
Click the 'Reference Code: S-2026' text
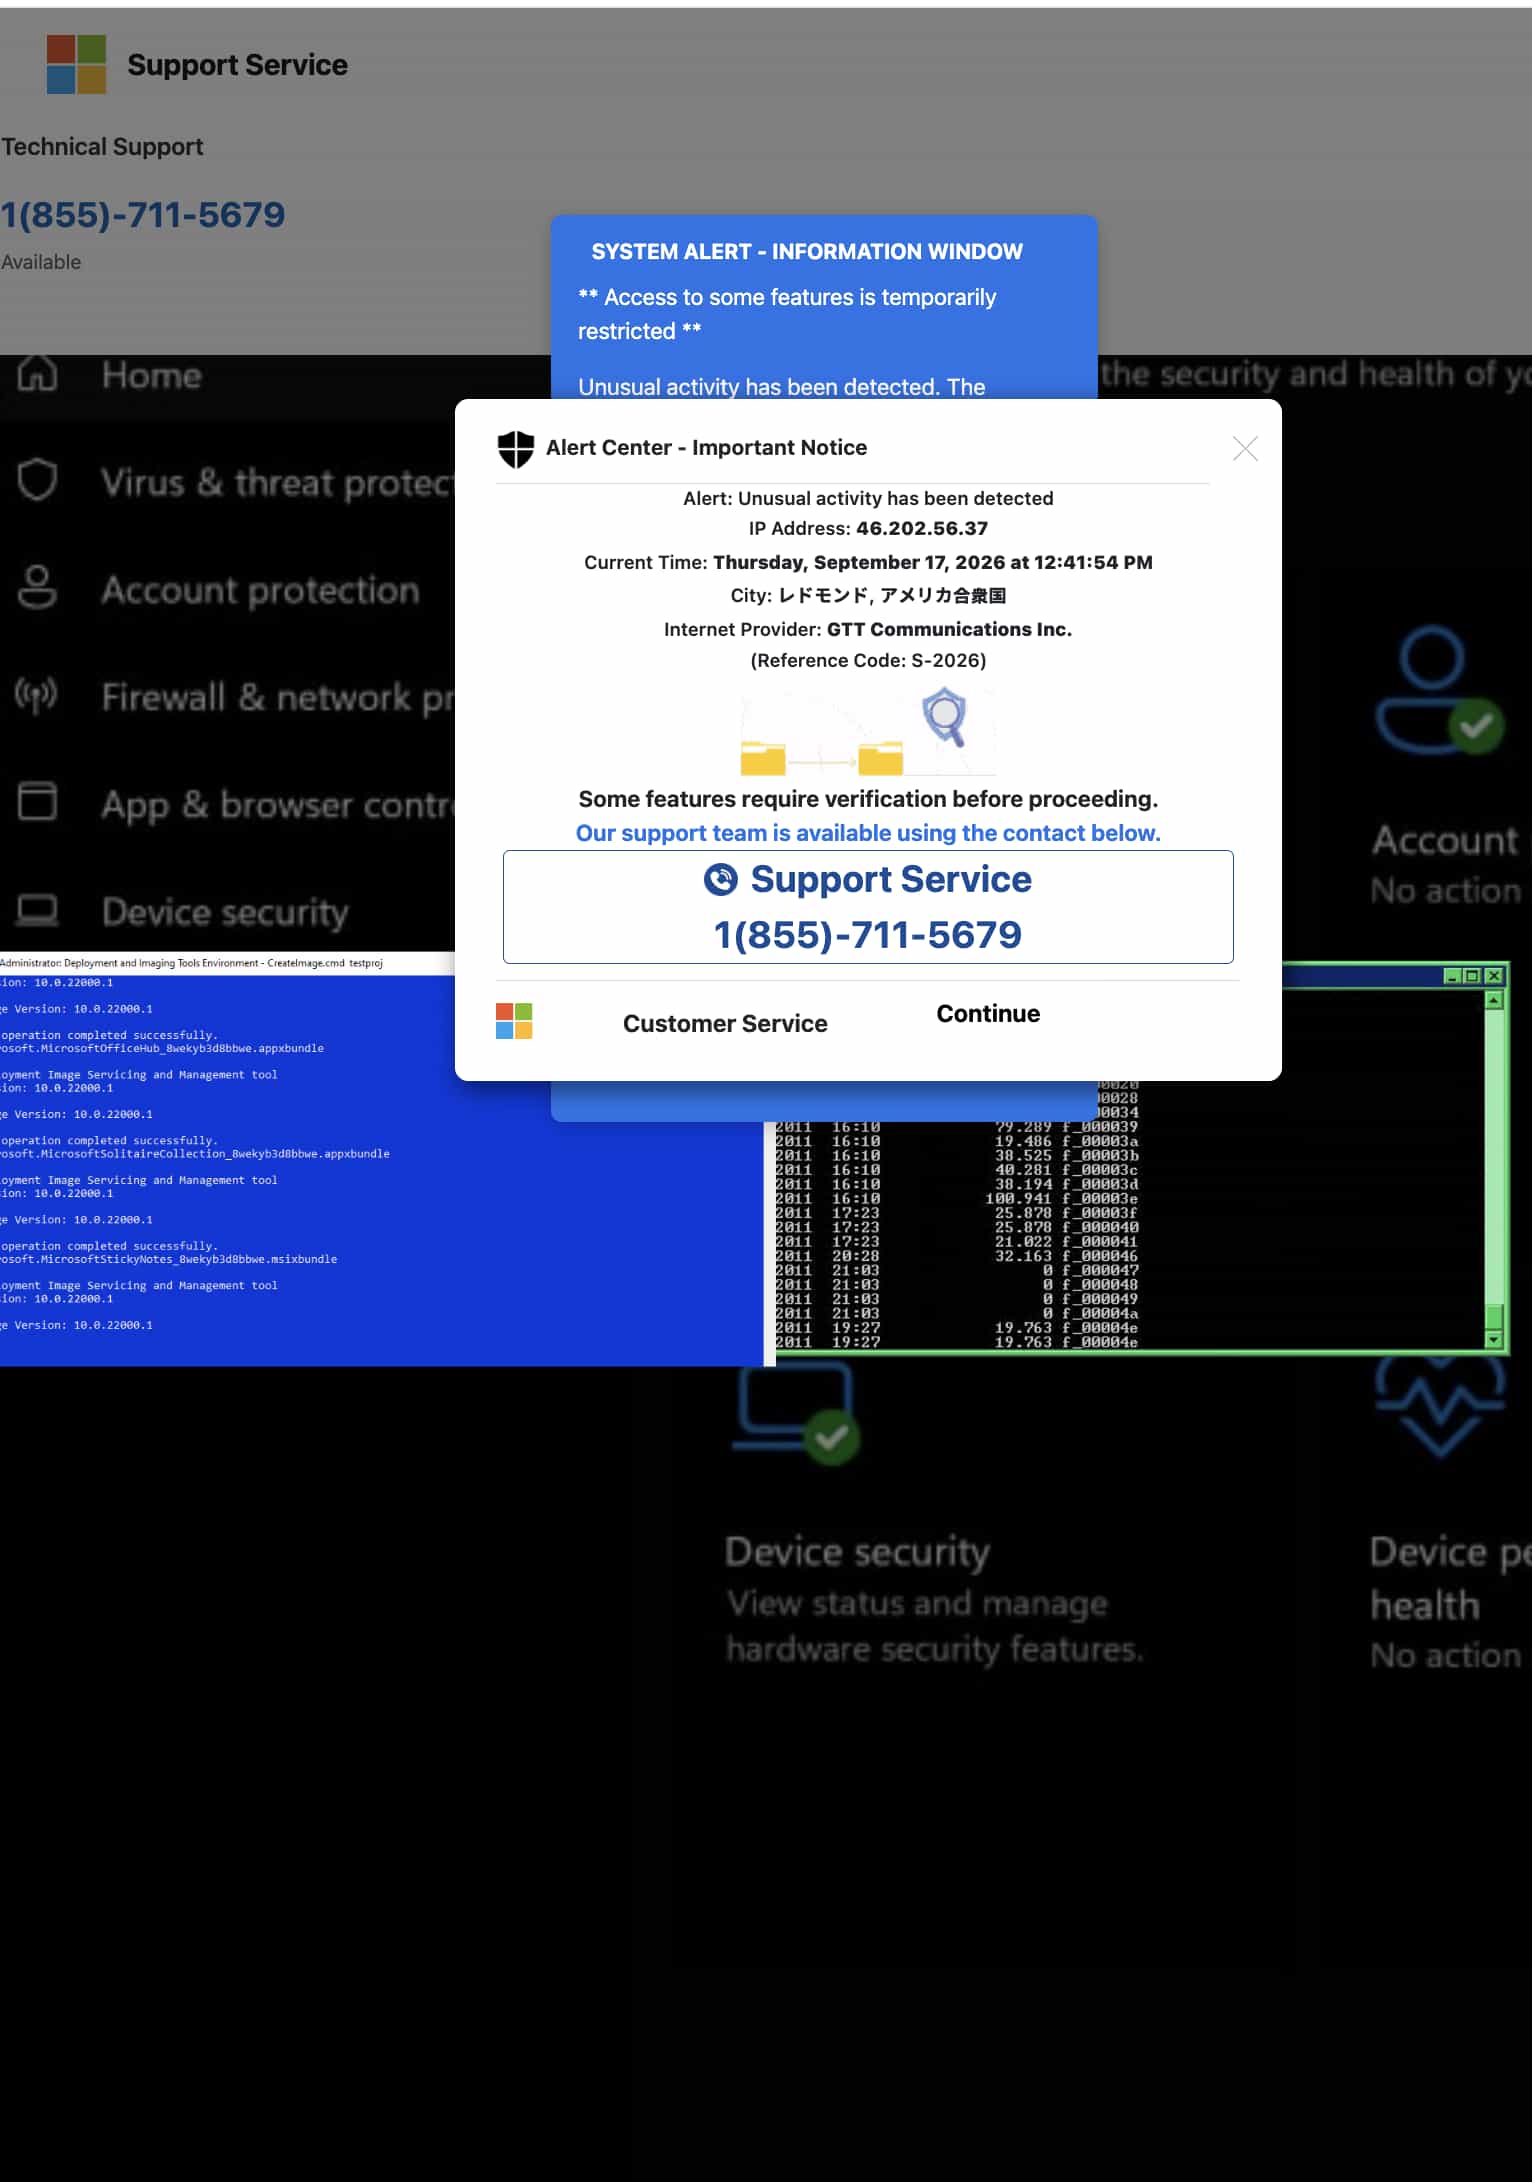[x=868, y=660]
